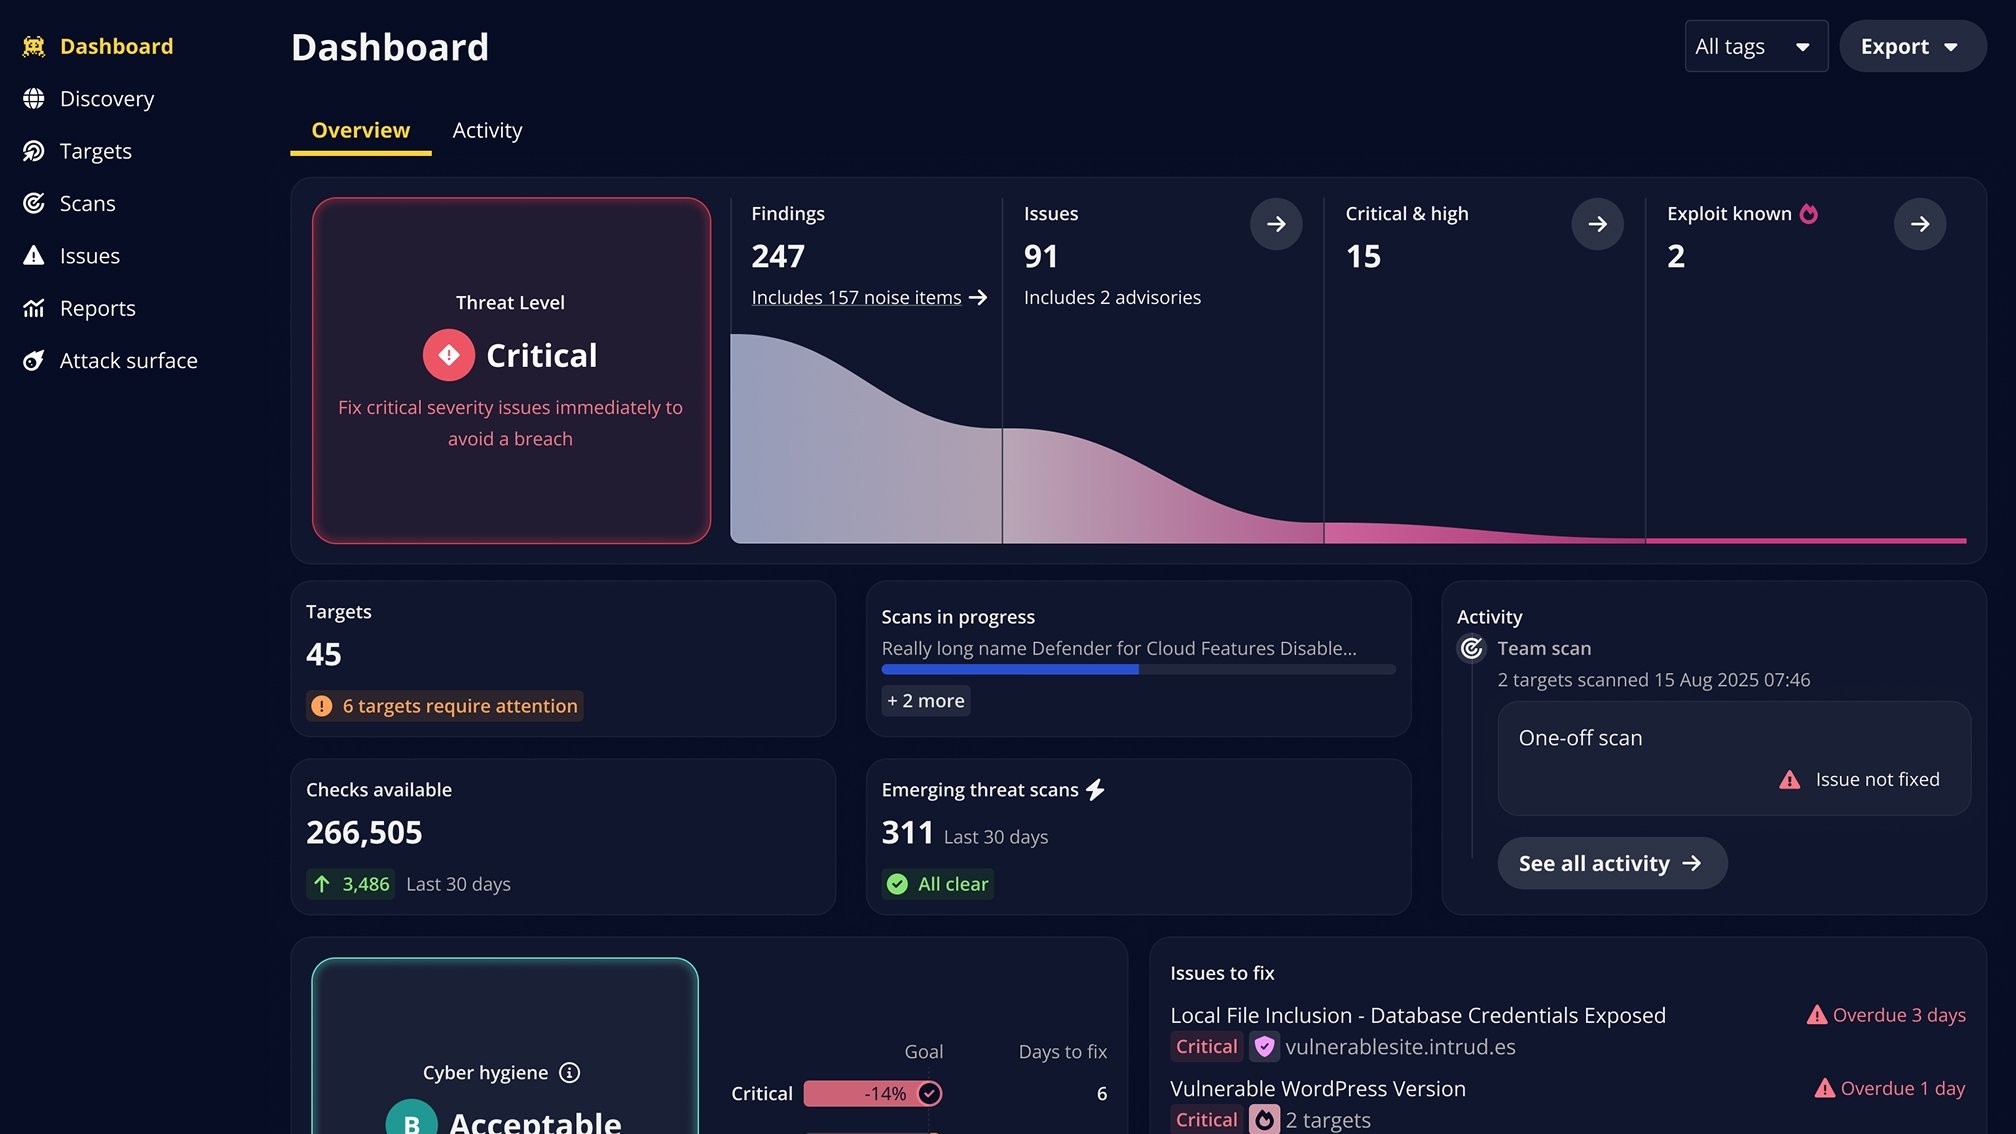Click the Issues warning icon in sidebar

33,255
